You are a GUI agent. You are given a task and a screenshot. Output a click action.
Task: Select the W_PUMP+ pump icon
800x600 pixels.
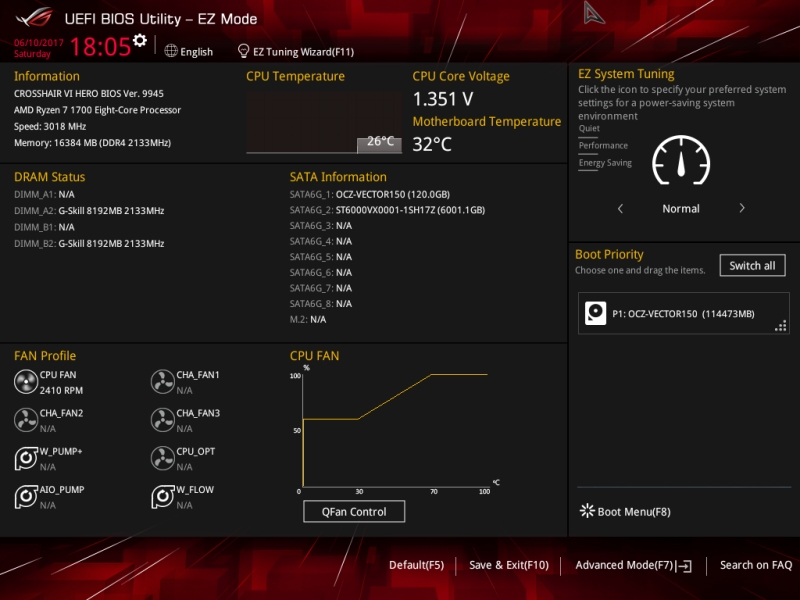click(x=26, y=458)
